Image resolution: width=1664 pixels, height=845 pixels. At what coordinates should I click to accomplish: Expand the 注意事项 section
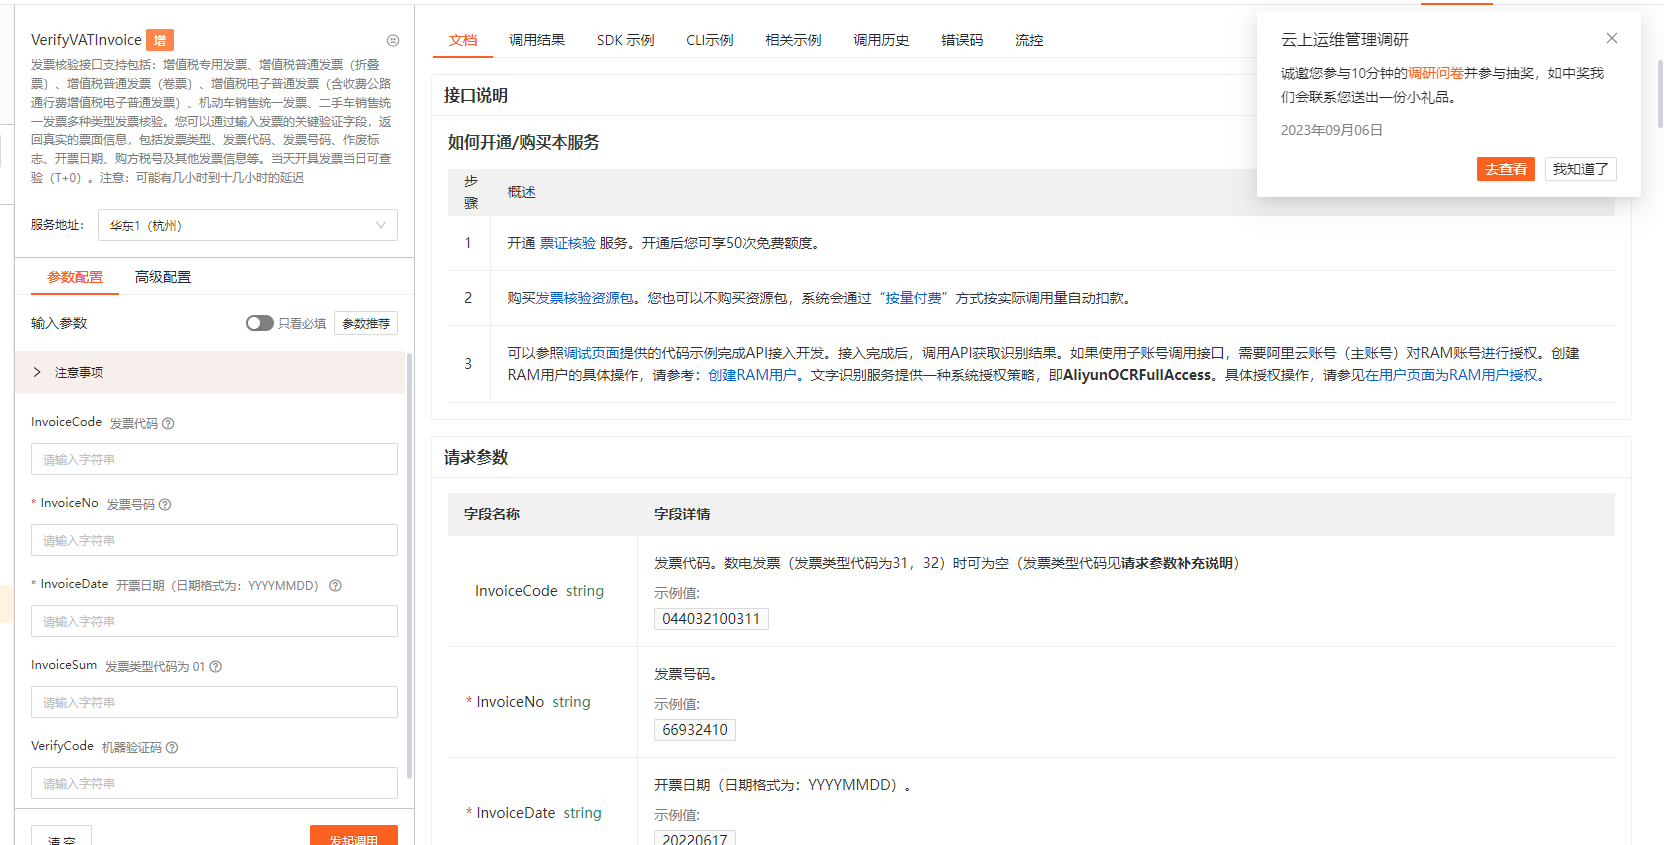tap(210, 372)
